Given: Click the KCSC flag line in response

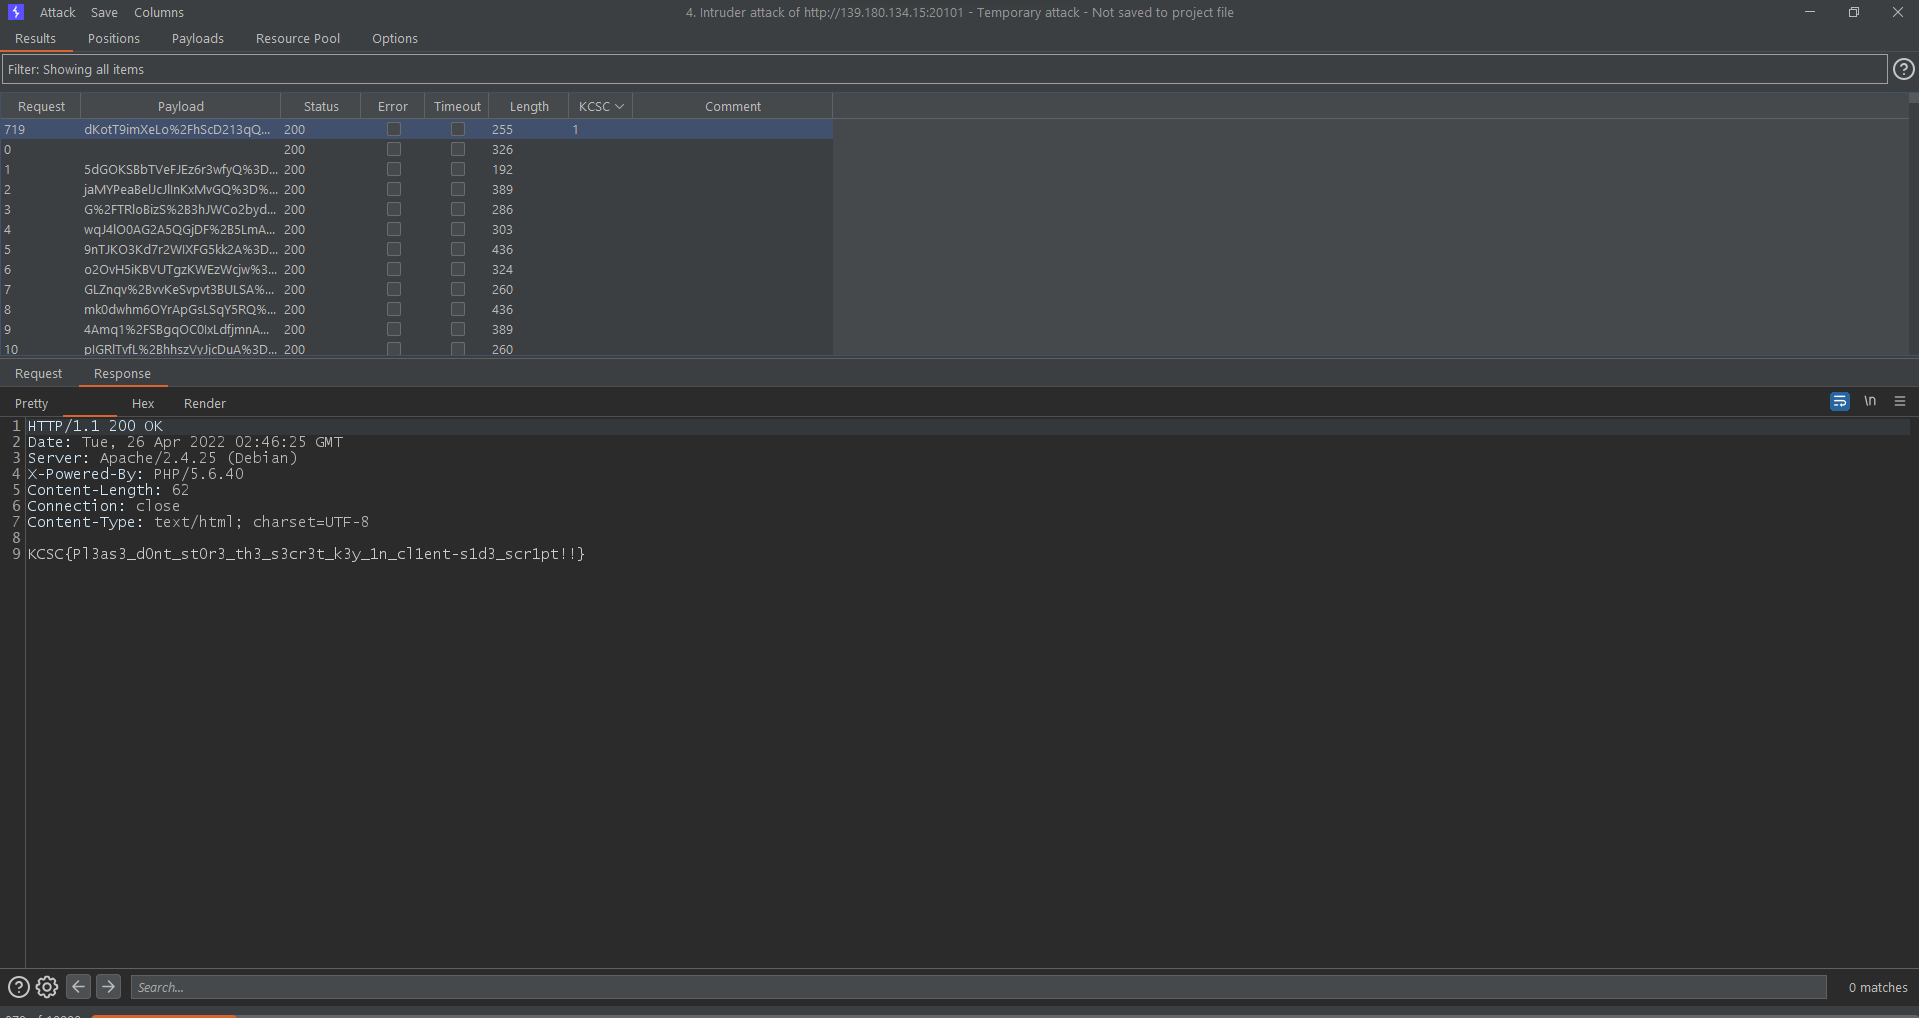Looking at the screenshot, I should tap(306, 553).
